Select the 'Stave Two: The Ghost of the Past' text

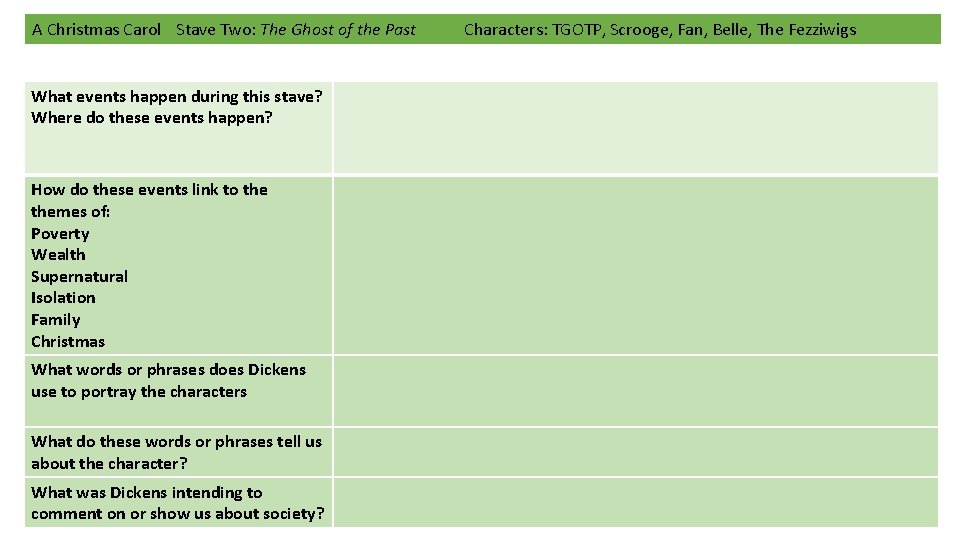[296, 29]
